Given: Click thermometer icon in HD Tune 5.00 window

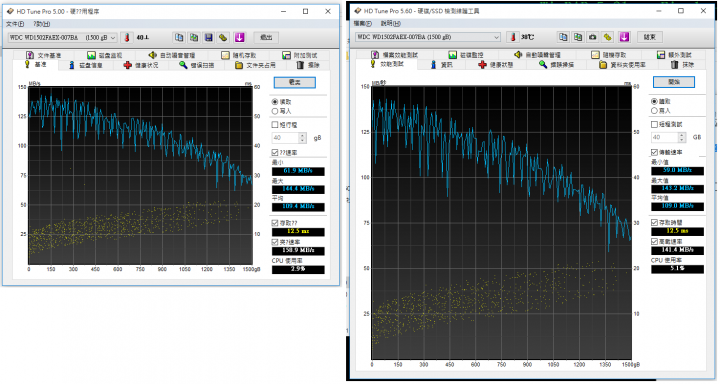Looking at the screenshot, I should [127, 38].
